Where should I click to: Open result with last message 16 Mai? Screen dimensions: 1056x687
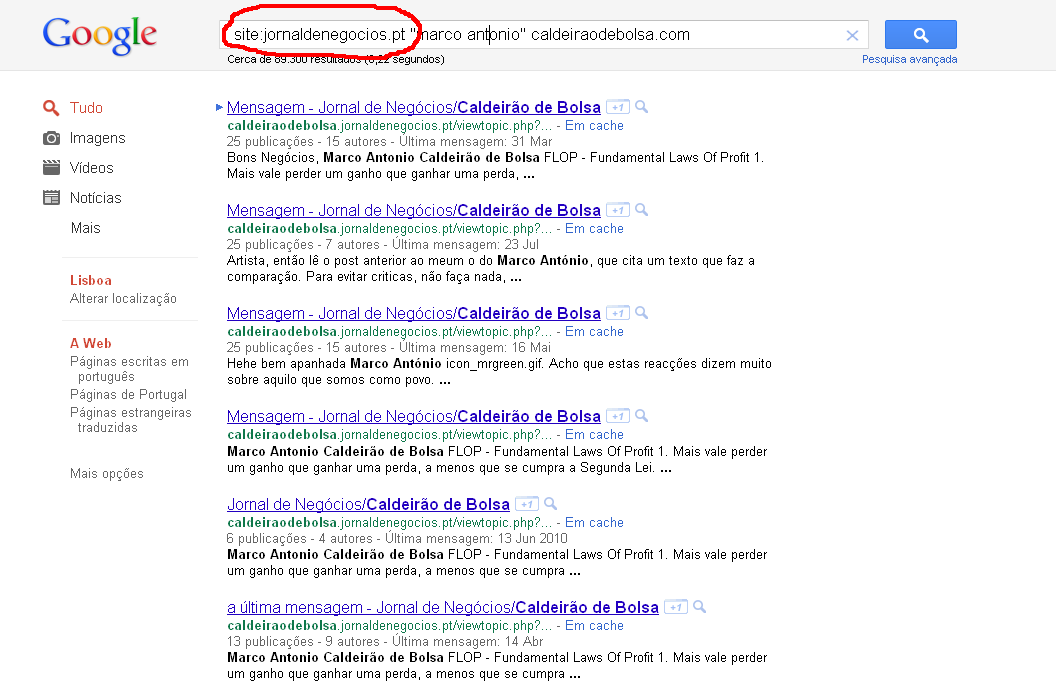[x=414, y=313]
